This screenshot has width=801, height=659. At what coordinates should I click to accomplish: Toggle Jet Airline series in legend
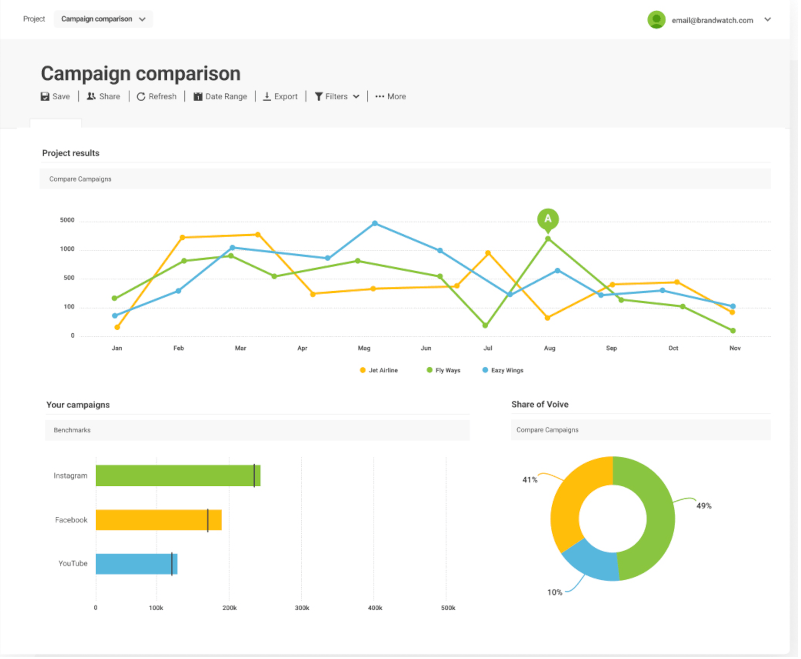[379, 370]
